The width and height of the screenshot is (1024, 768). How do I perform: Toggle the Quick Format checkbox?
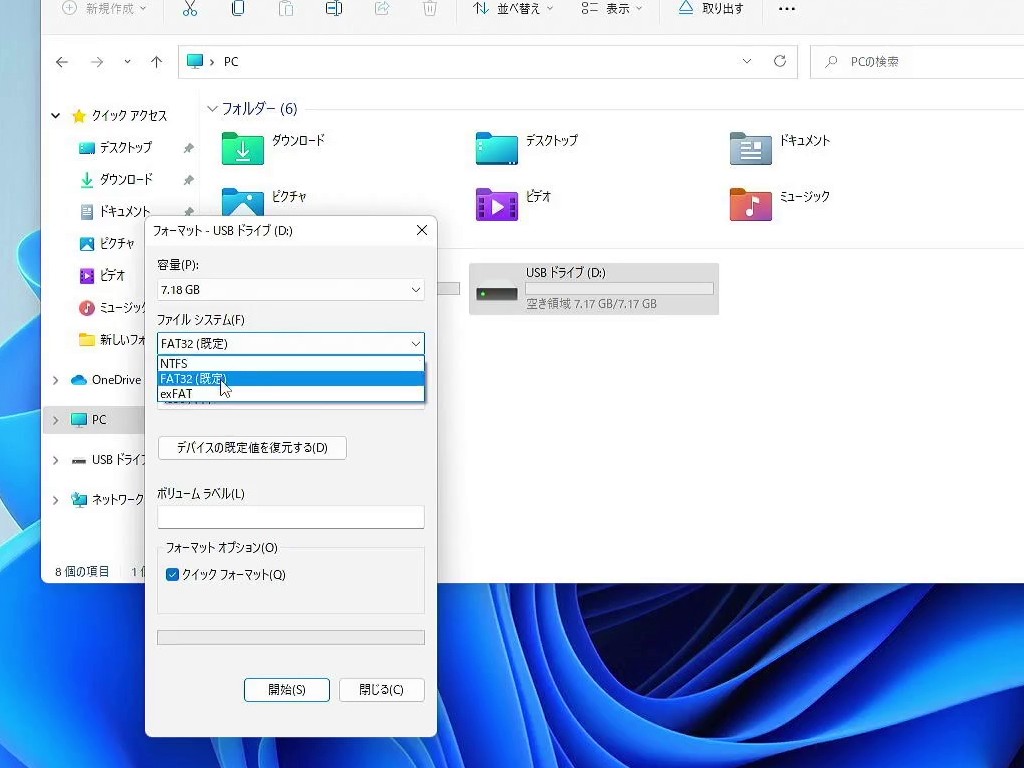[173, 575]
